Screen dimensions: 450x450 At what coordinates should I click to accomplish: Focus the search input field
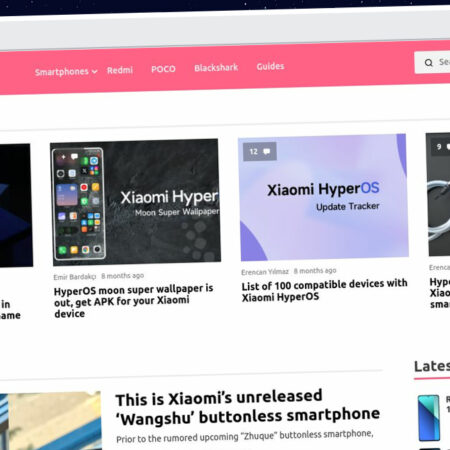432,62
